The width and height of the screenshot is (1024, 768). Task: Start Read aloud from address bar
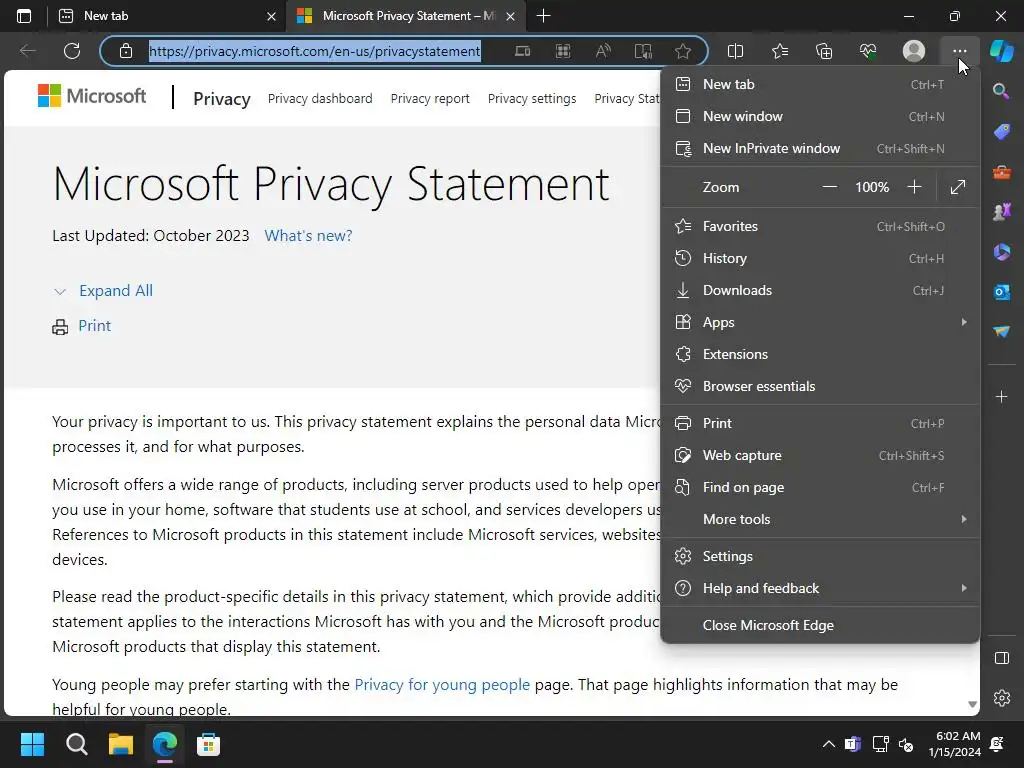coord(603,51)
